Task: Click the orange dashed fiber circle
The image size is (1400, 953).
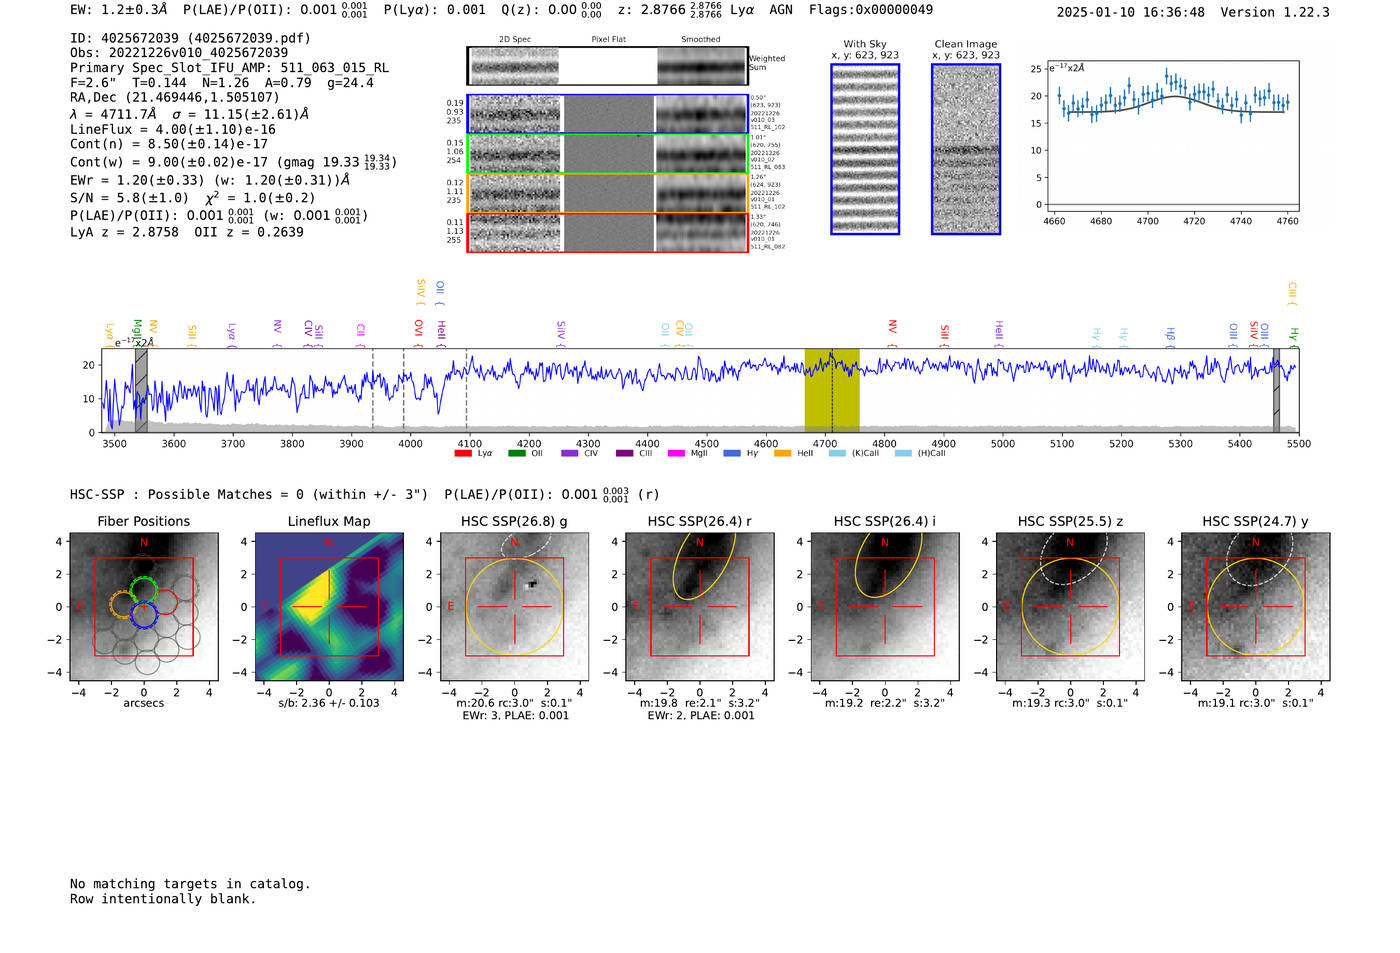Action: pyautogui.click(x=123, y=604)
